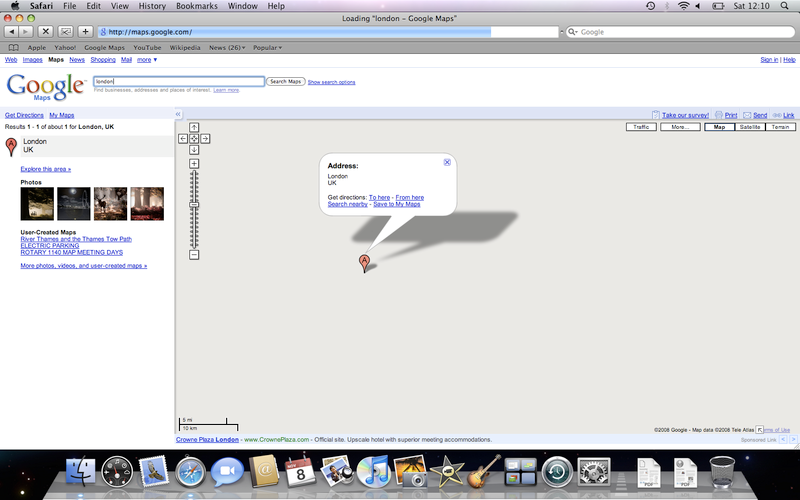Open the Safari File menu
The width and height of the screenshot is (800, 500).
click(69, 6)
